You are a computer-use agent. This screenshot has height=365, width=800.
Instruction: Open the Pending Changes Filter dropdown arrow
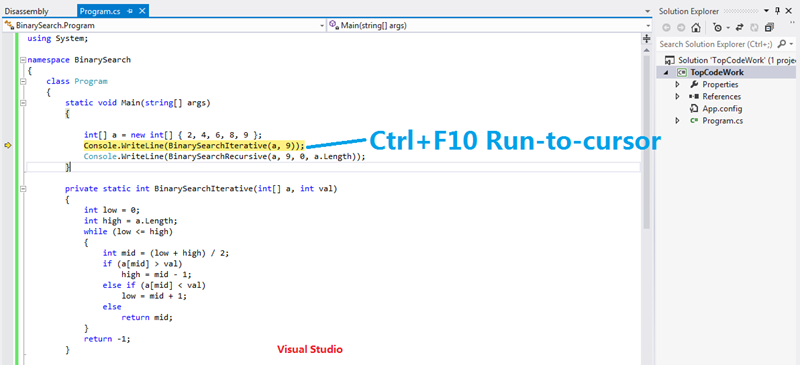(728, 28)
